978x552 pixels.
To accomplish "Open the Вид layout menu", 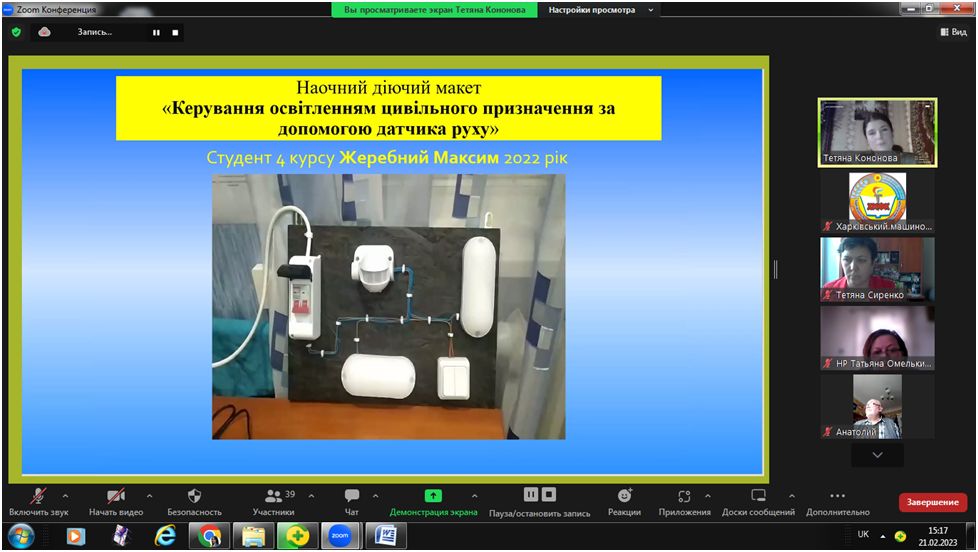I will click(x=954, y=32).
